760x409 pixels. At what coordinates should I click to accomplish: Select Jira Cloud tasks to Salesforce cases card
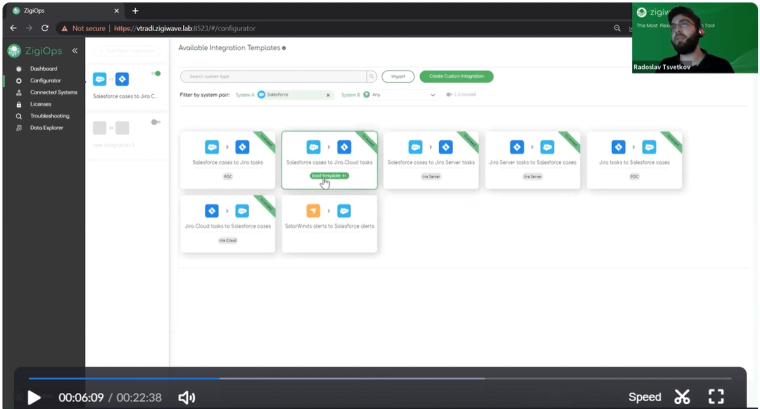(227, 224)
